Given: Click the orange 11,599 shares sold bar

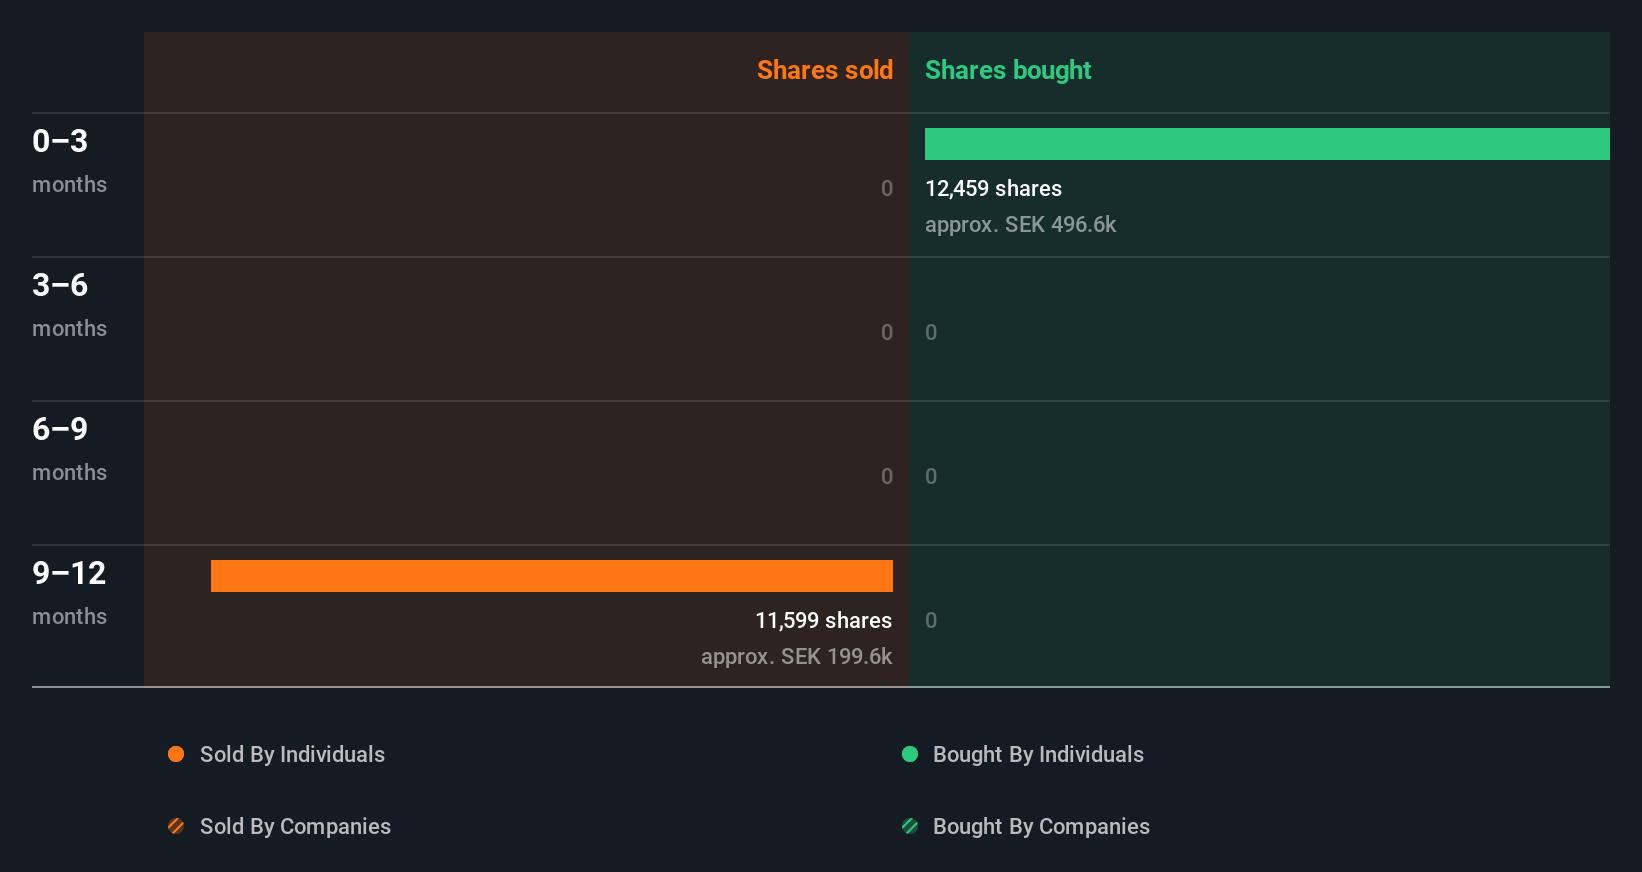Looking at the screenshot, I should tap(552, 576).
